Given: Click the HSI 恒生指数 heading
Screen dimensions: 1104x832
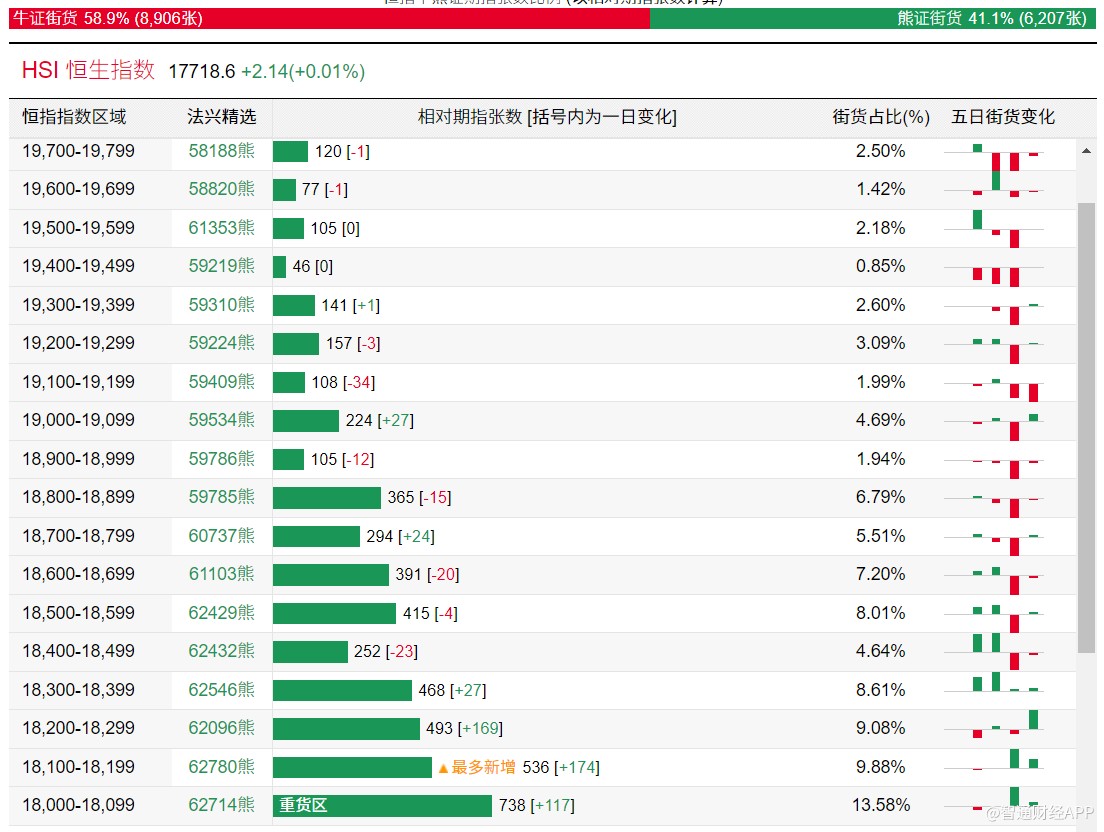Looking at the screenshot, I should point(88,70).
